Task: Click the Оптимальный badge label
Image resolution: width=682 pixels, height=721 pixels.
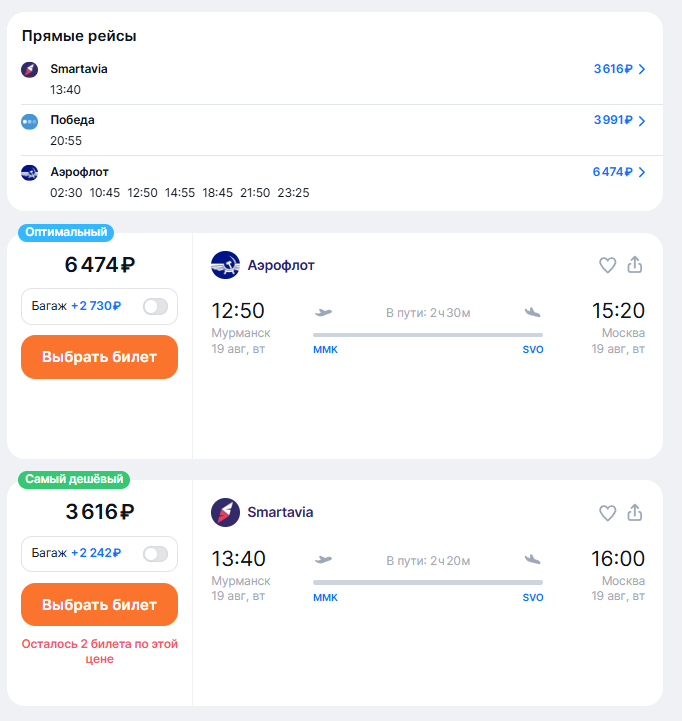Action: pos(66,232)
